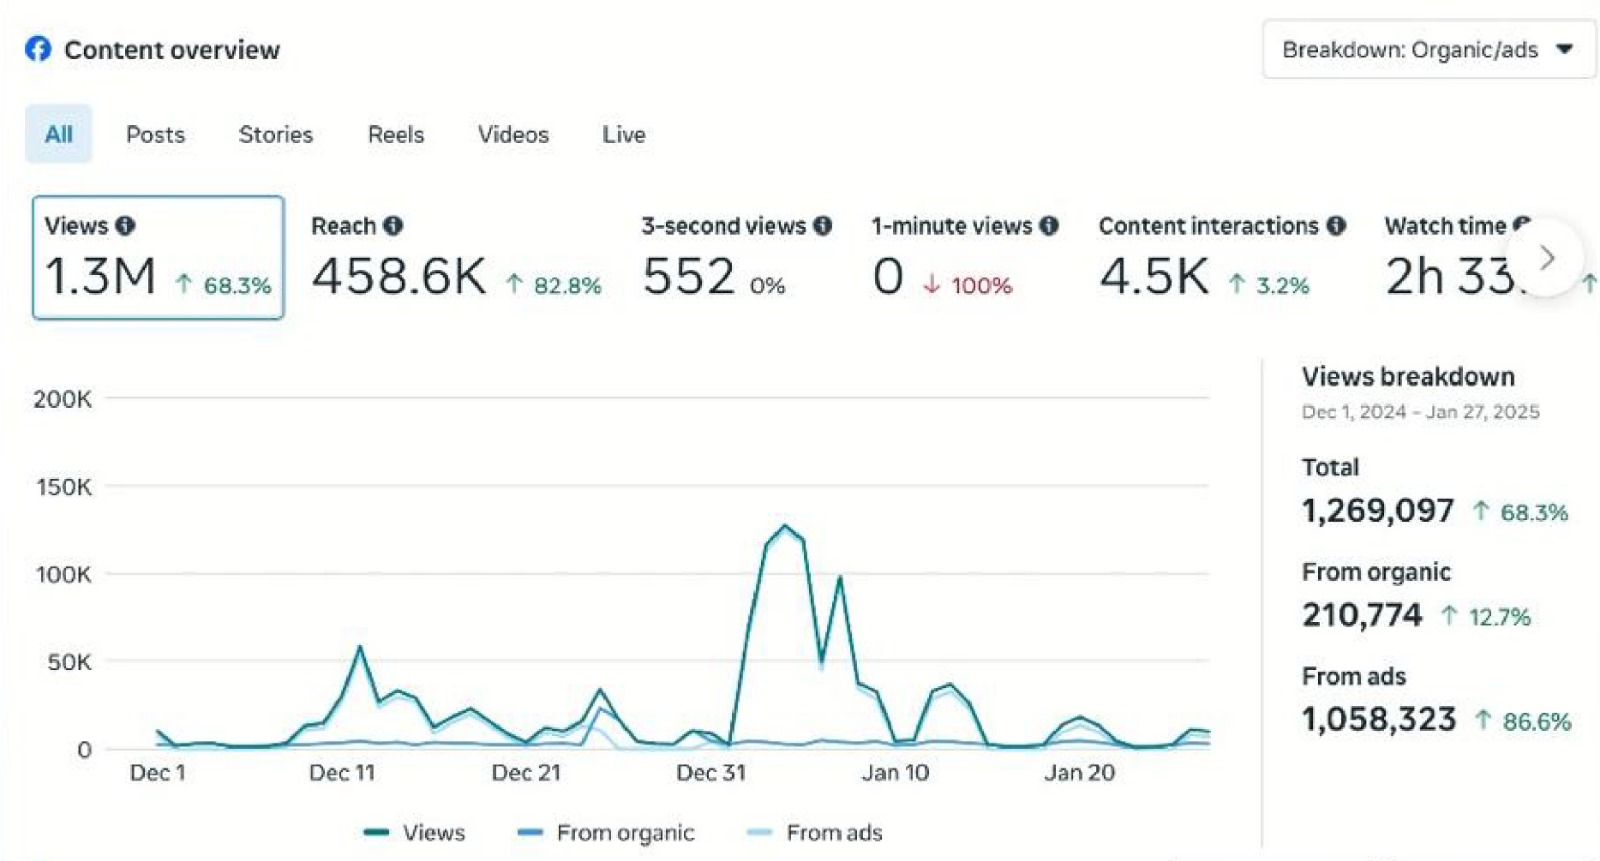This screenshot has height=861, width=1600.
Task: Switch to the Posts tab
Action: point(155,134)
